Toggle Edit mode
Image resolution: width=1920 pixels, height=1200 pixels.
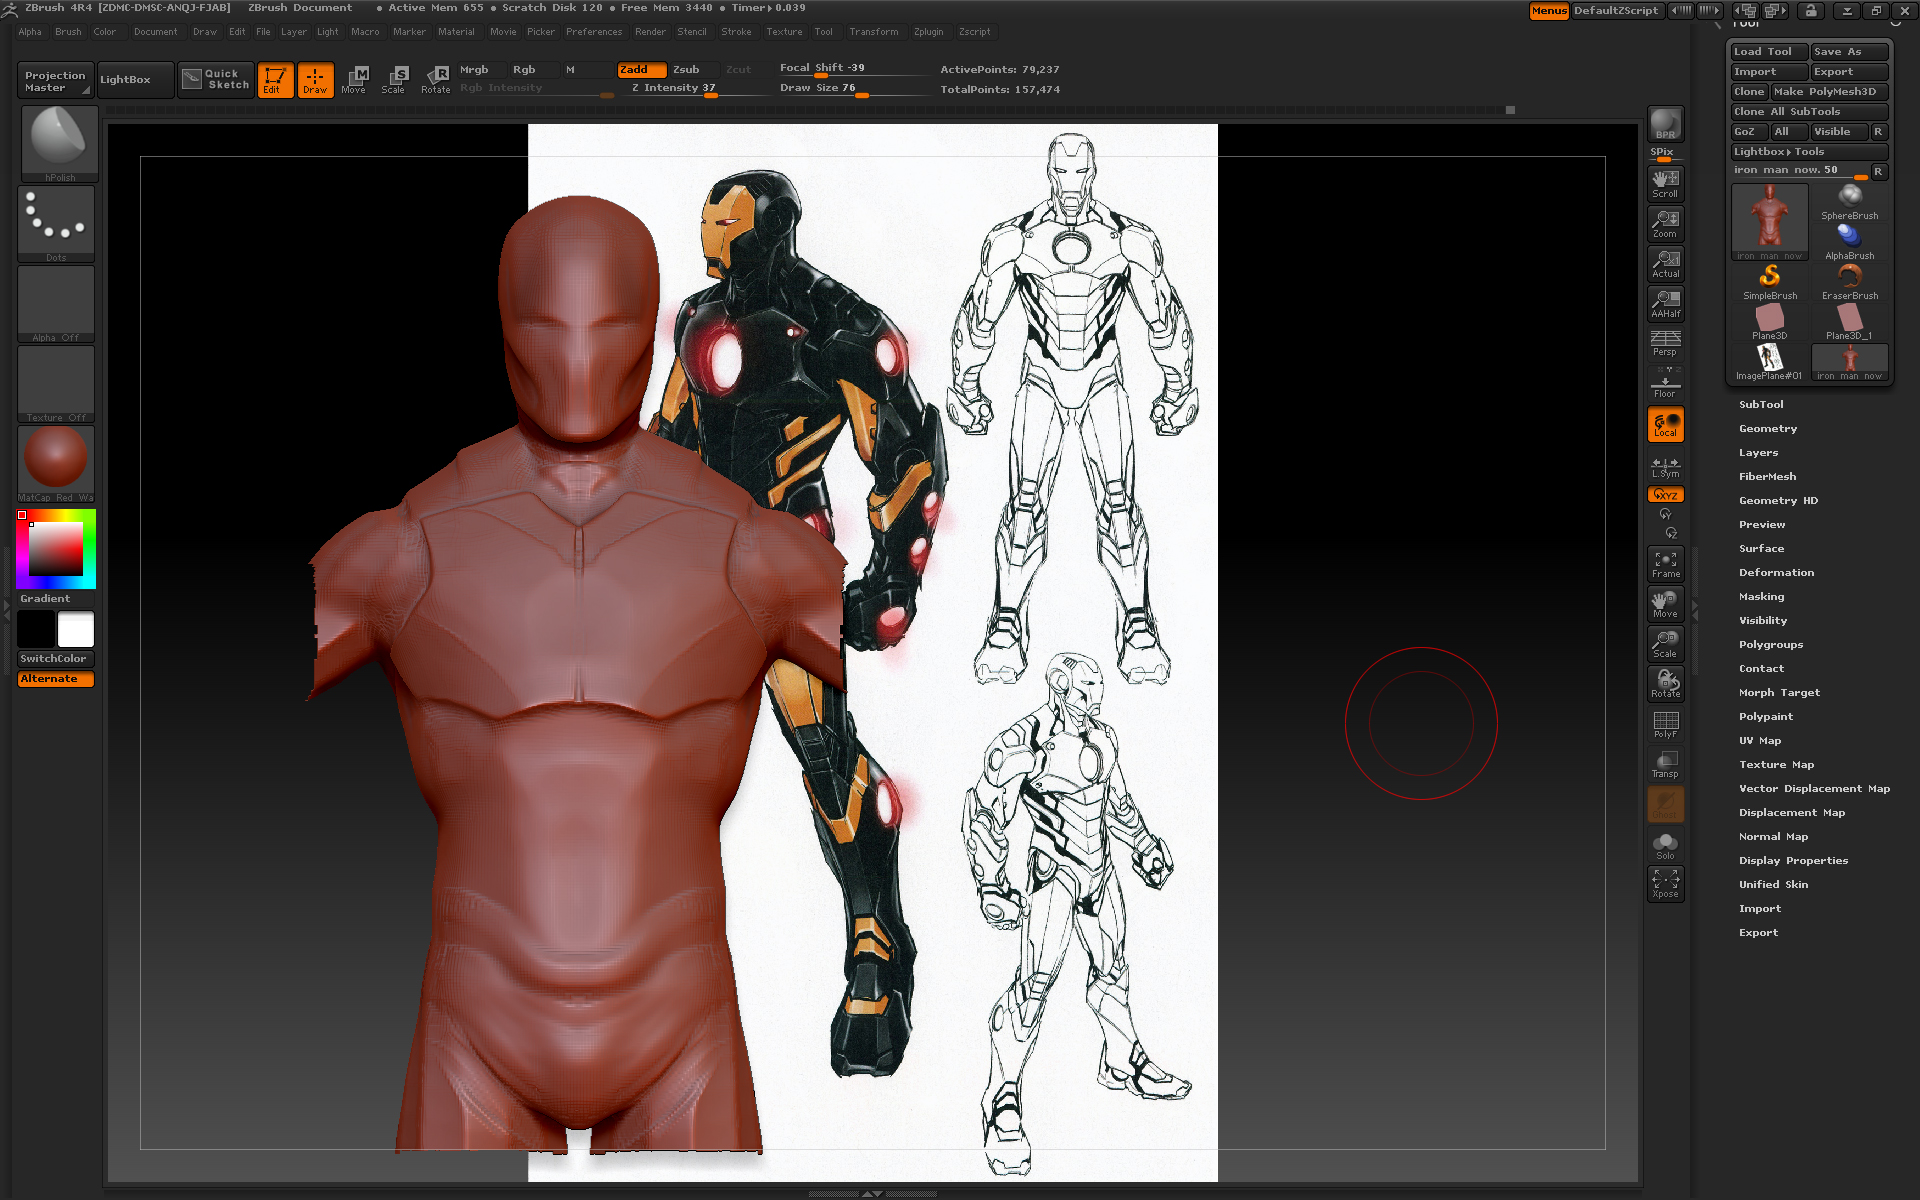coord(275,80)
